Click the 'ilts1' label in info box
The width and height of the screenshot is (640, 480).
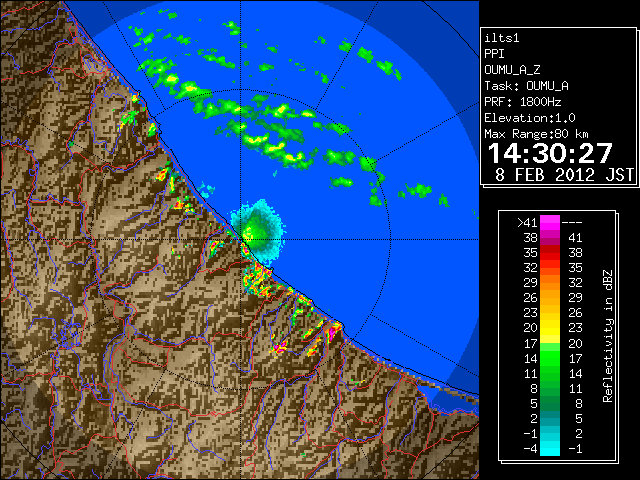[501, 38]
